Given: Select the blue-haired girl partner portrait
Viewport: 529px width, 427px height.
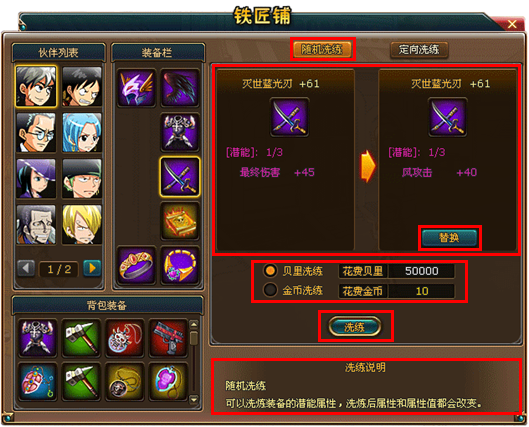Looking at the screenshot, I should [82, 132].
